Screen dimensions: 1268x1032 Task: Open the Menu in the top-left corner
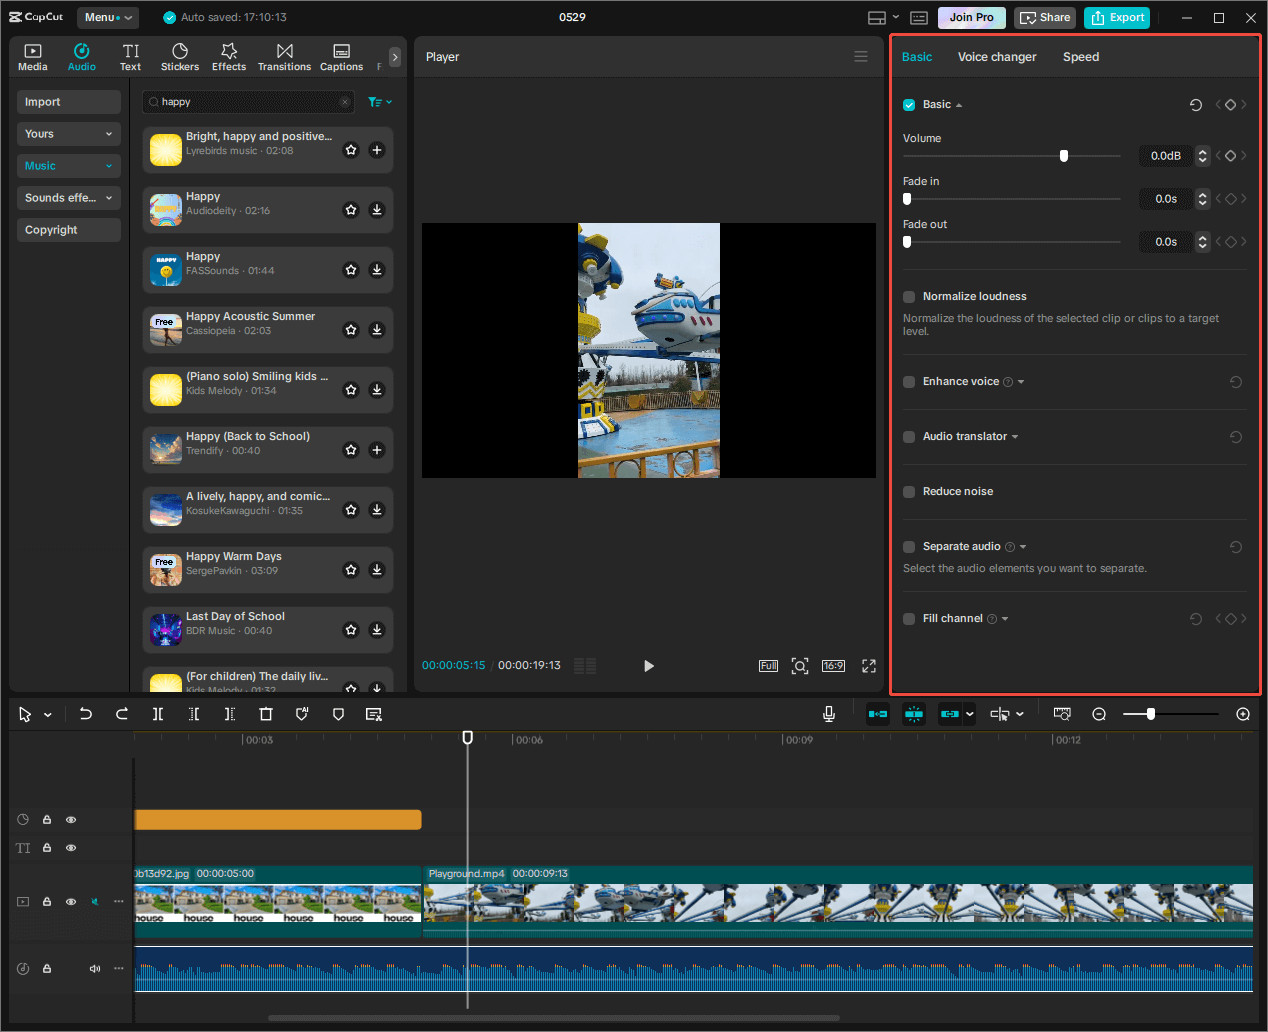pos(107,17)
